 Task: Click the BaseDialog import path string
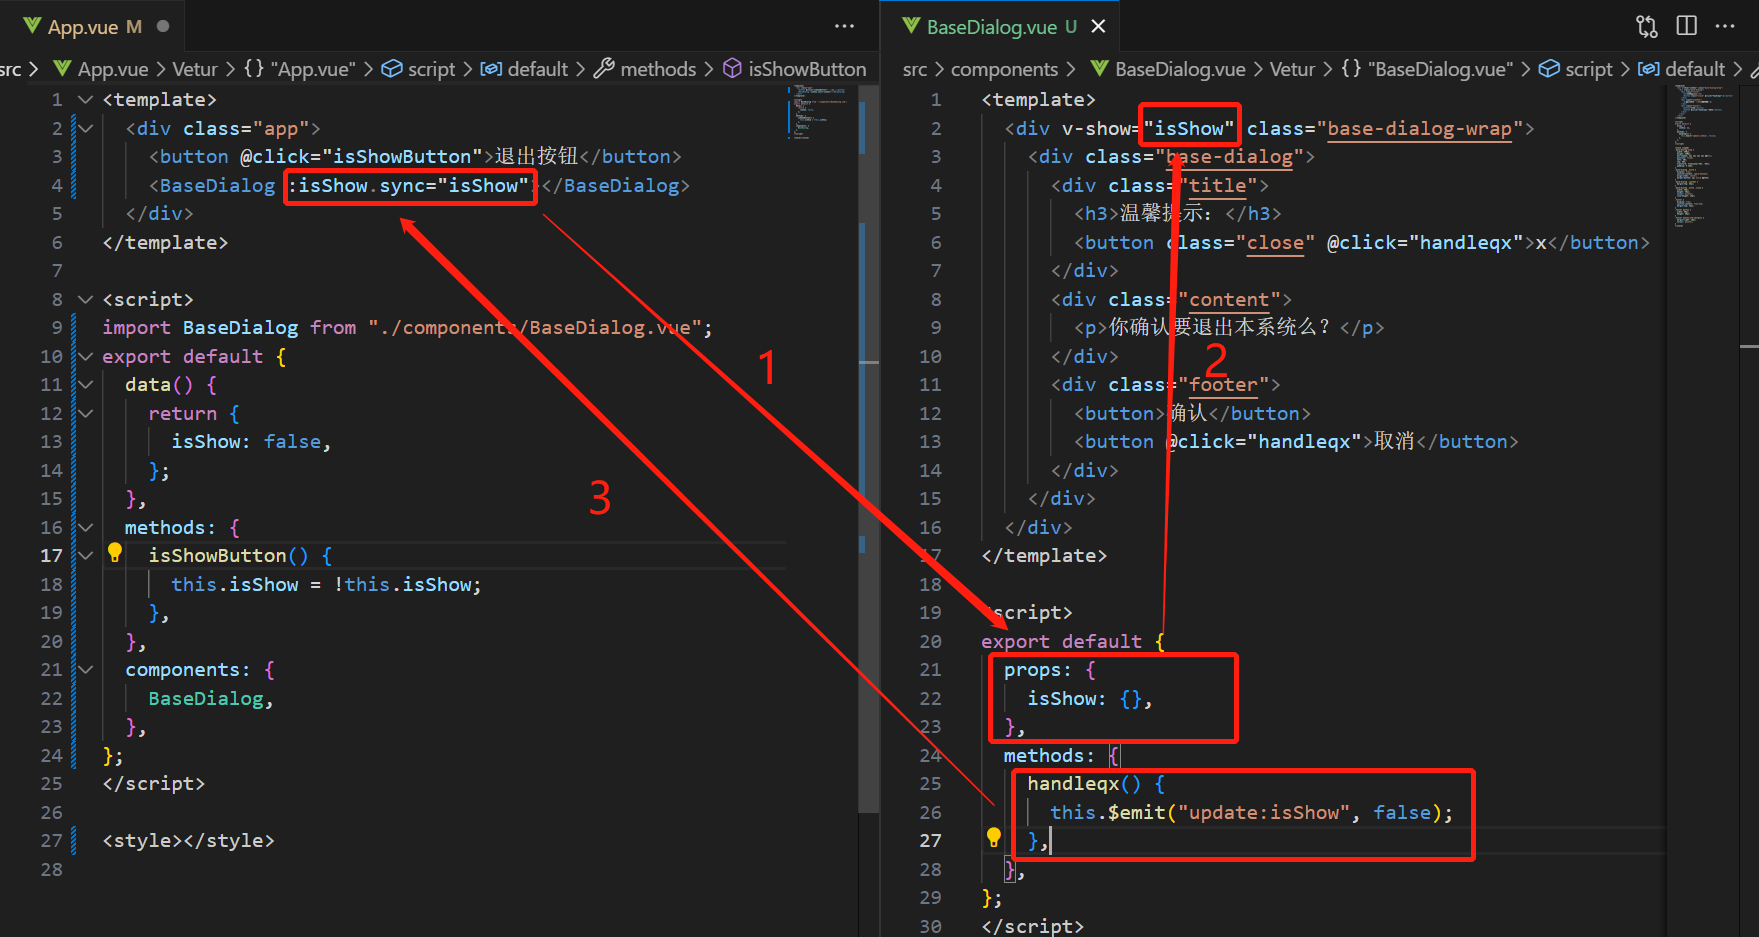(x=535, y=327)
